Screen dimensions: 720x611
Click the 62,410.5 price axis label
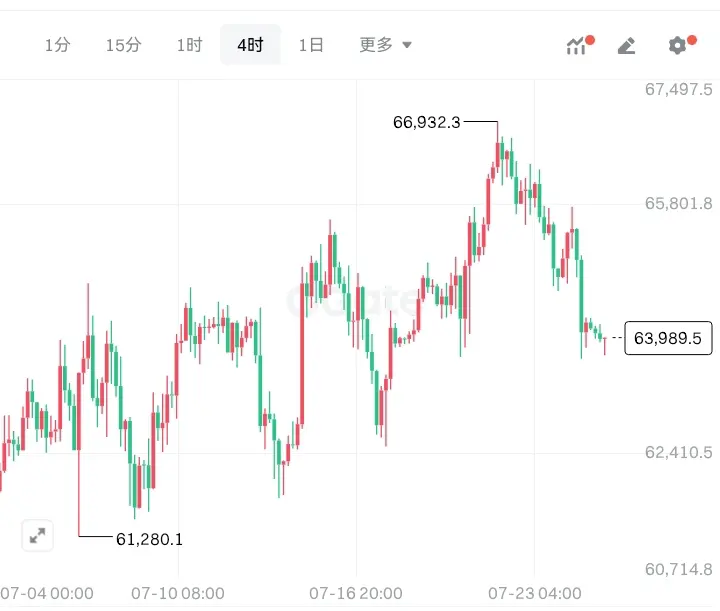click(679, 453)
